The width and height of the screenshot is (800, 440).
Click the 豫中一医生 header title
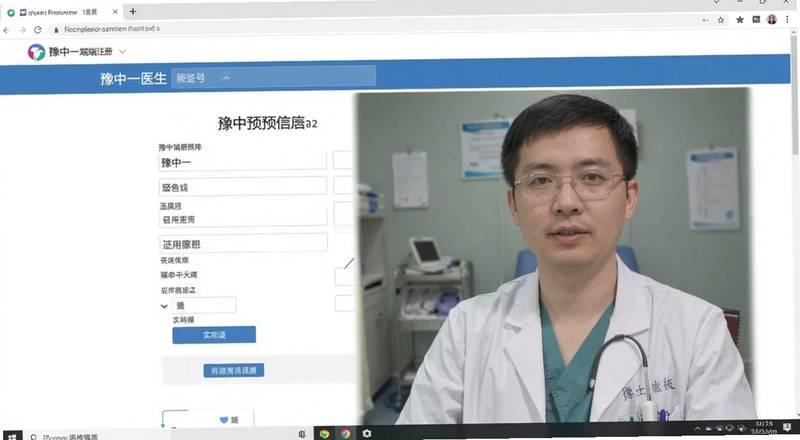[133, 79]
